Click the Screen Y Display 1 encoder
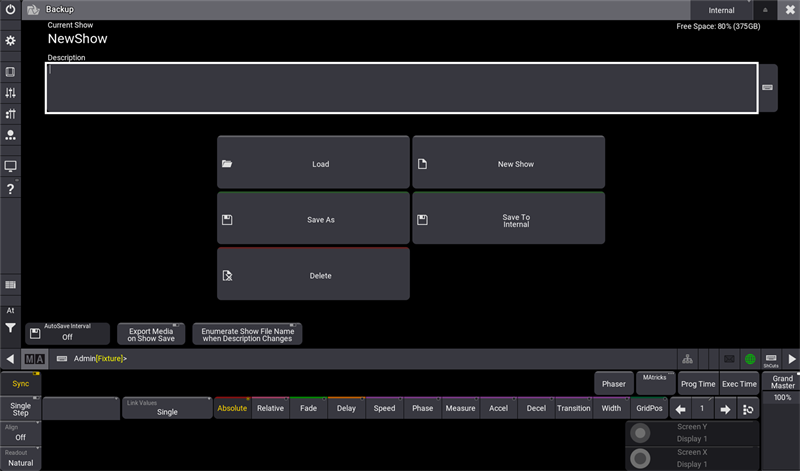This screenshot has width=800, height=471. point(692,433)
